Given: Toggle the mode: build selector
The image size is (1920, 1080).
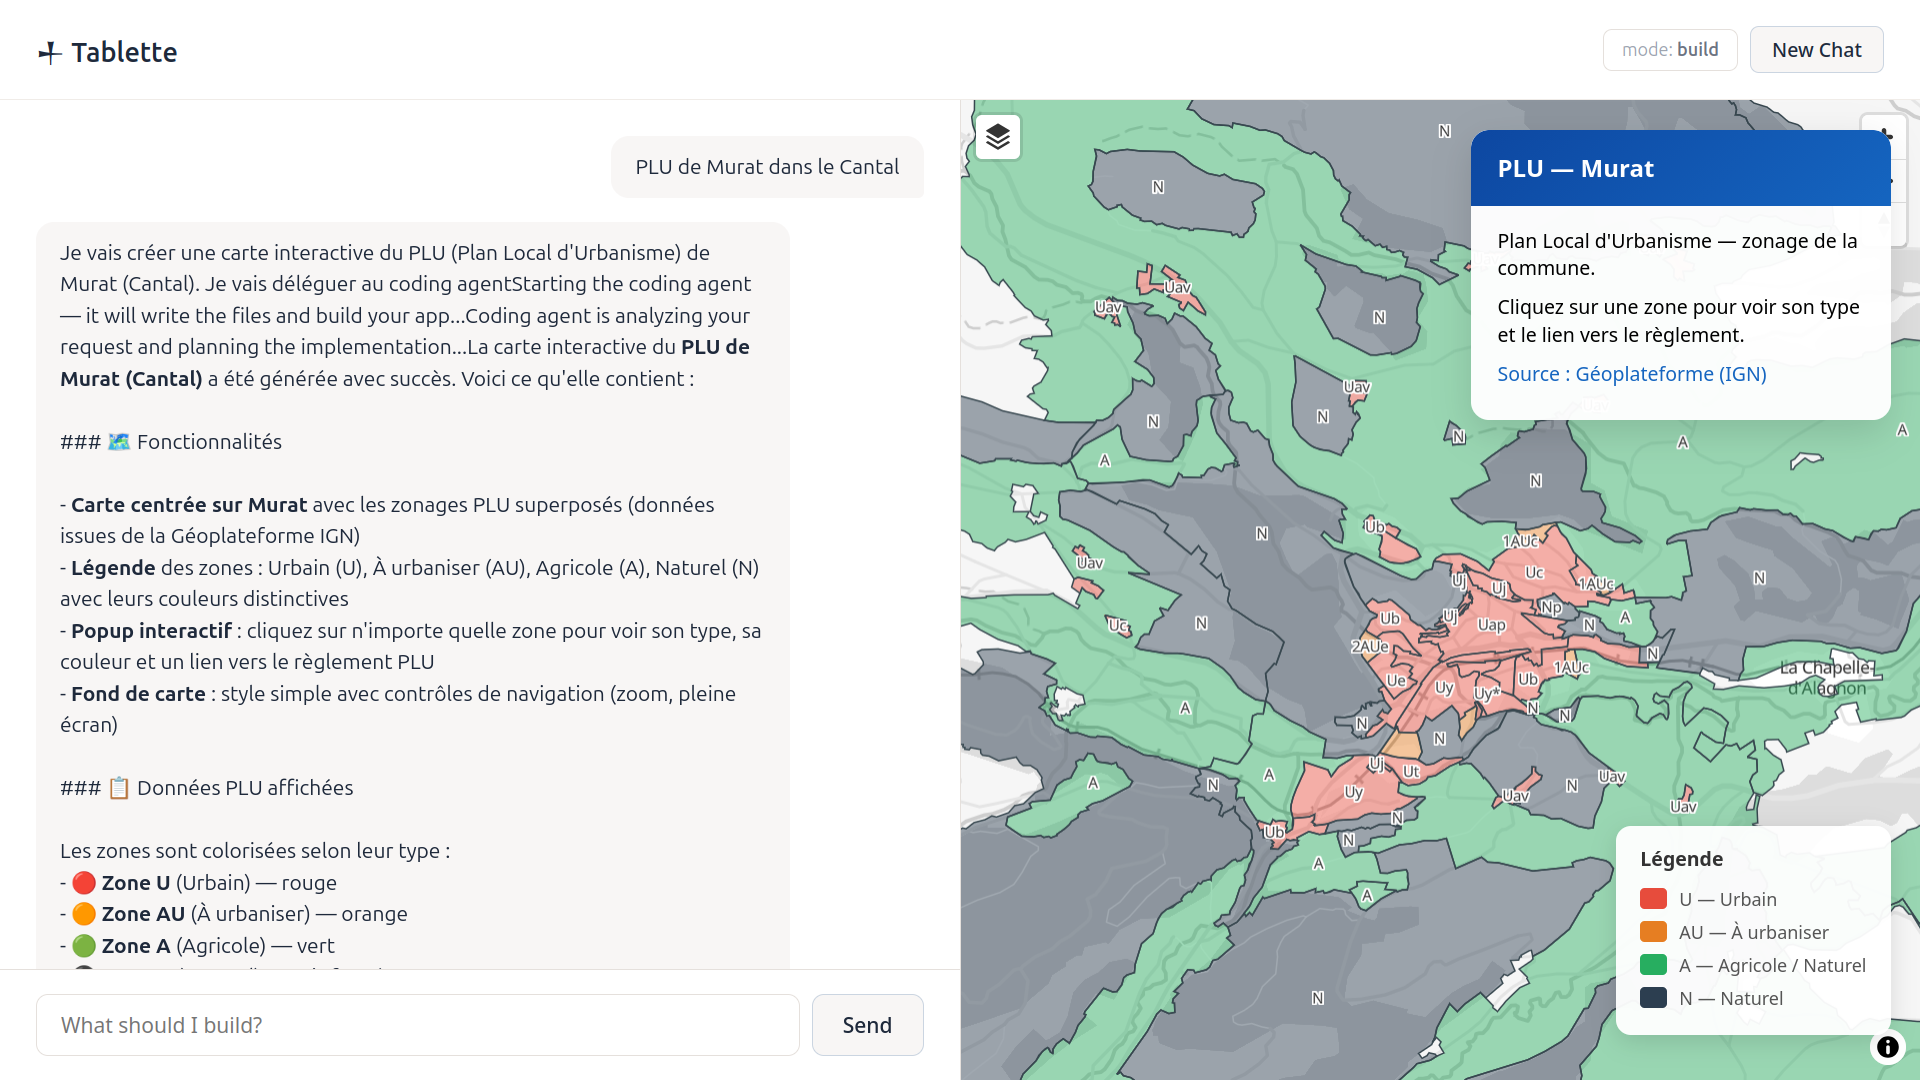Looking at the screenshot, I should (x=1670, y=50).
